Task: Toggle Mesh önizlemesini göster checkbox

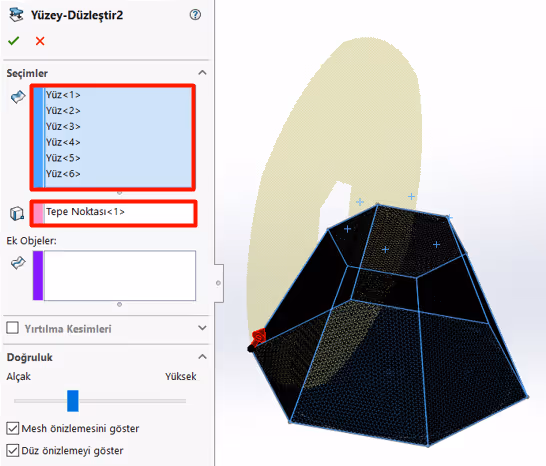Action: click(x=13, y=428)
